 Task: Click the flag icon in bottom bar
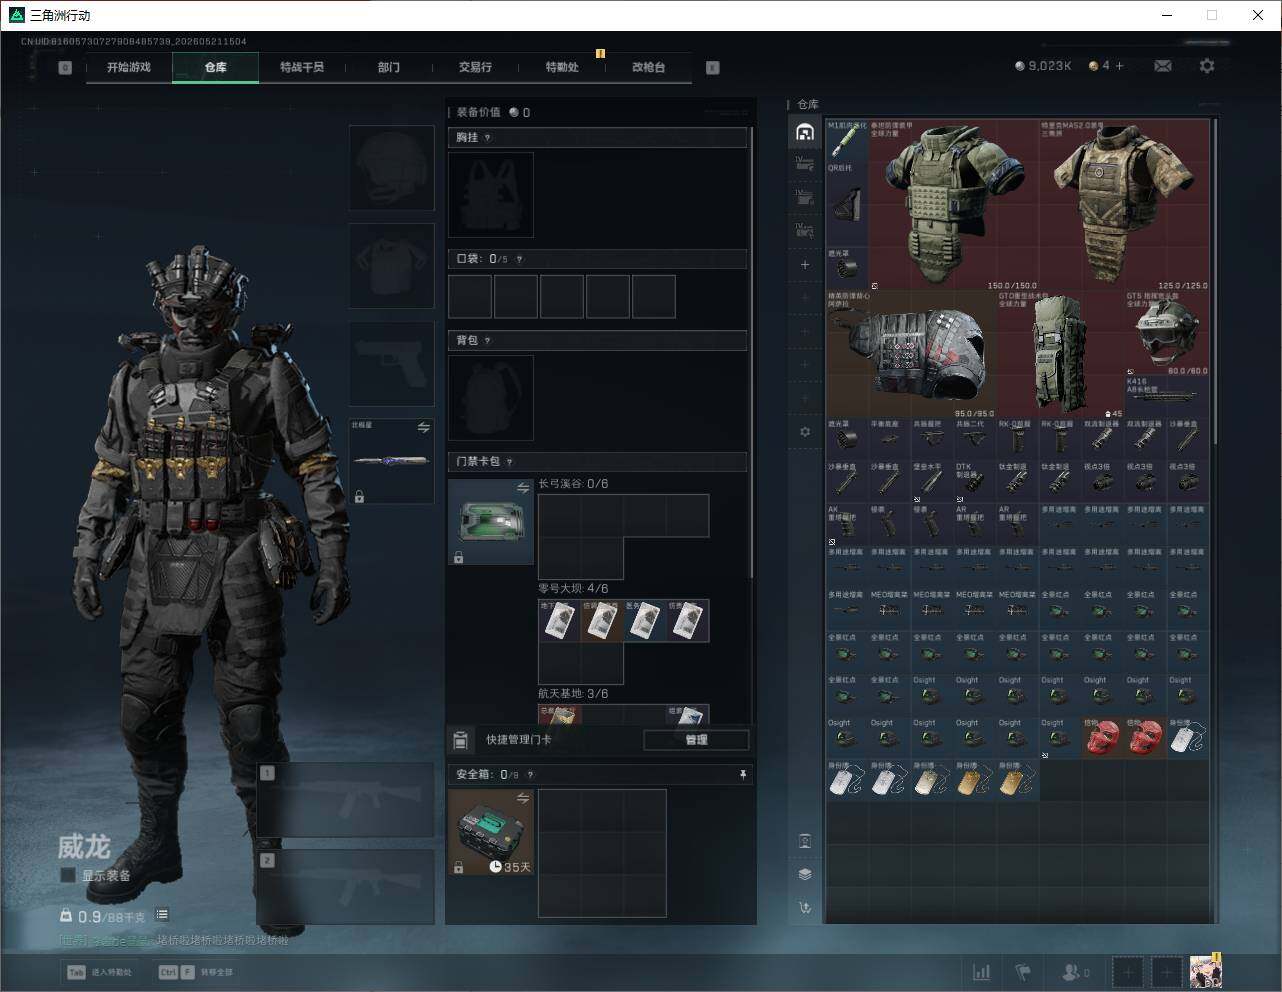[x=1023, y=972]
